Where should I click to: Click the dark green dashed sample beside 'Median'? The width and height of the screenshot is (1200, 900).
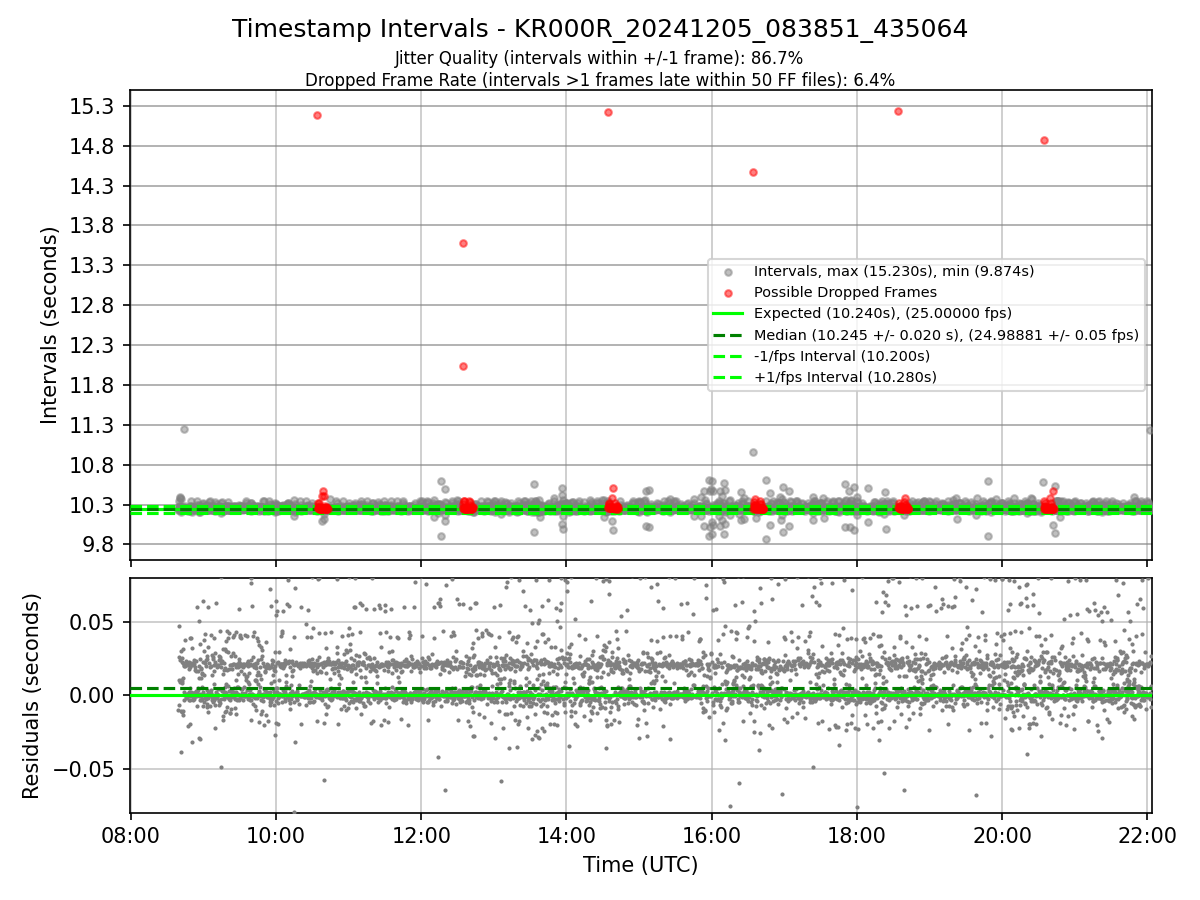coord(728,335)
